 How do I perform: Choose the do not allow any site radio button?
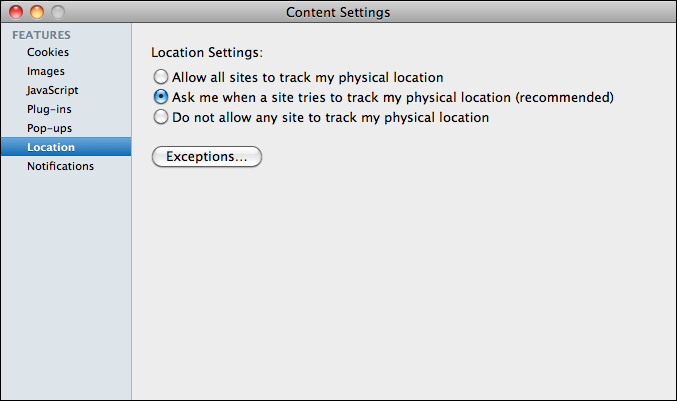coord(160,117)
